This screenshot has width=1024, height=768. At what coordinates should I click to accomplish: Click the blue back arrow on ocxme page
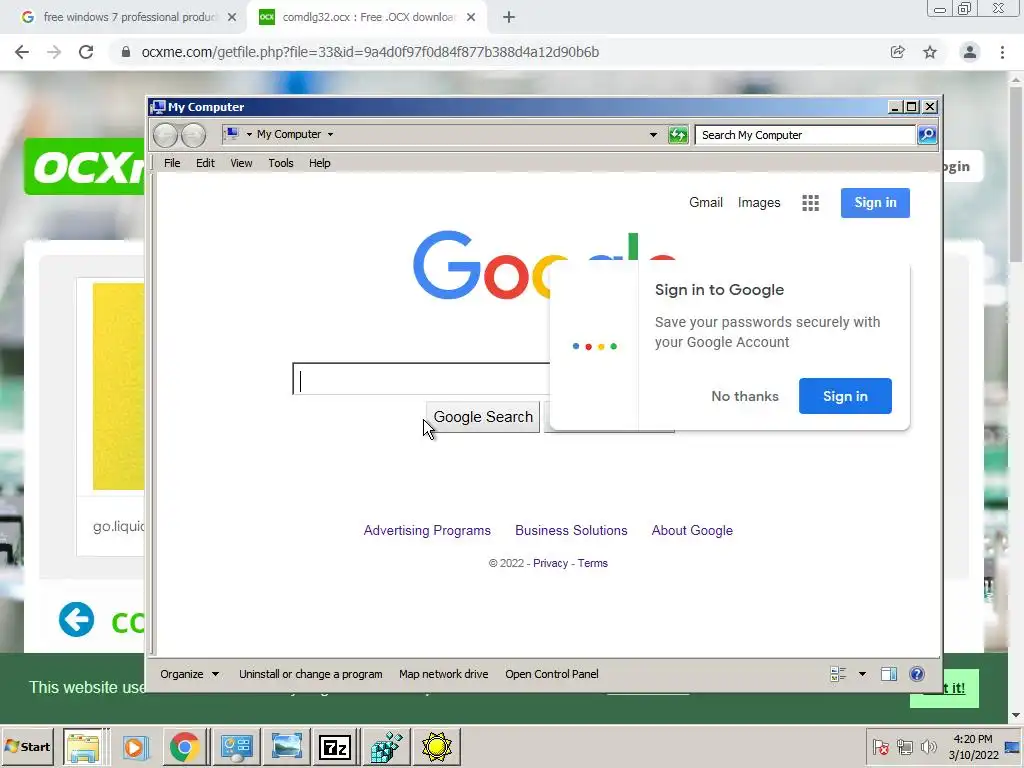(76, 619)
